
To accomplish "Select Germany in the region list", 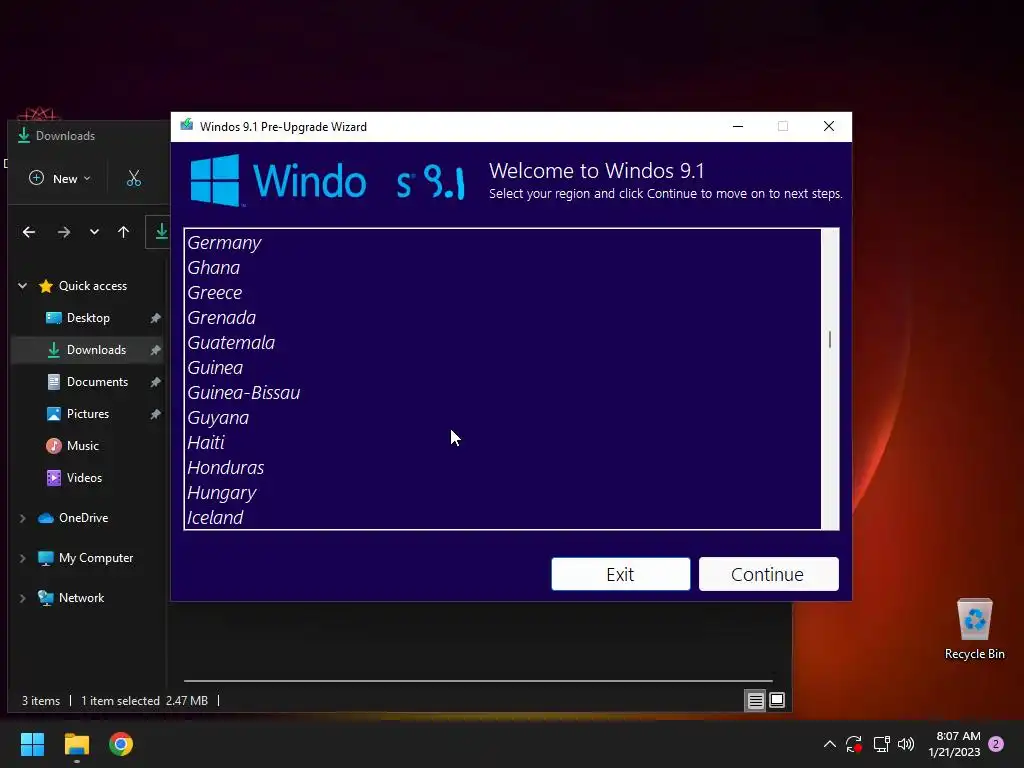I will (x=502, y=243).
